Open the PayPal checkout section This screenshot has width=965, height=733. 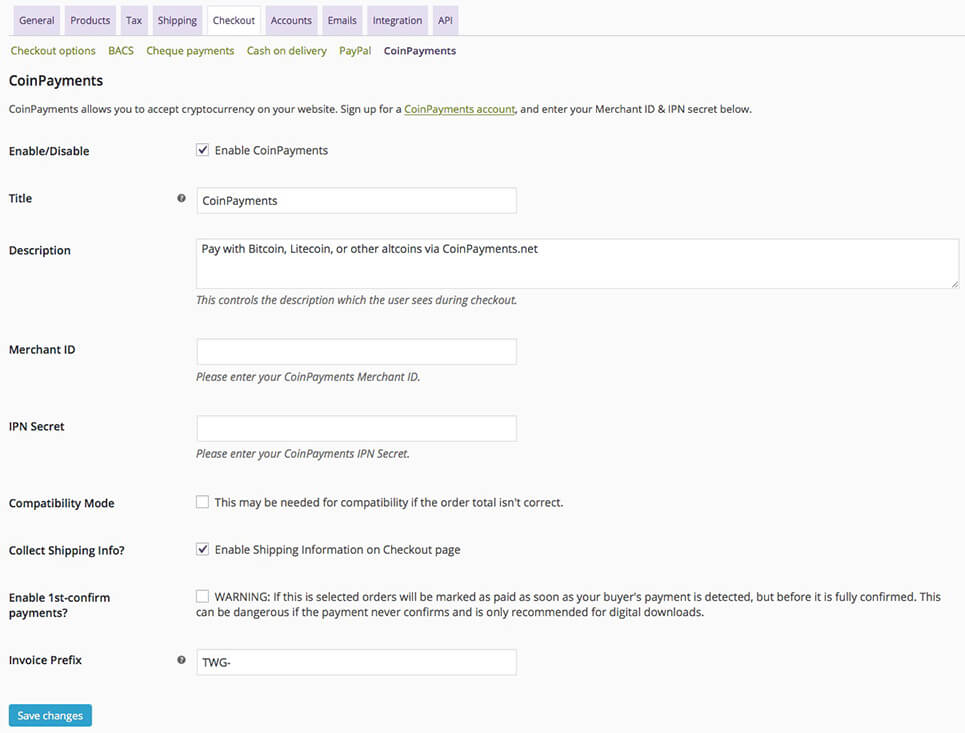355,51
